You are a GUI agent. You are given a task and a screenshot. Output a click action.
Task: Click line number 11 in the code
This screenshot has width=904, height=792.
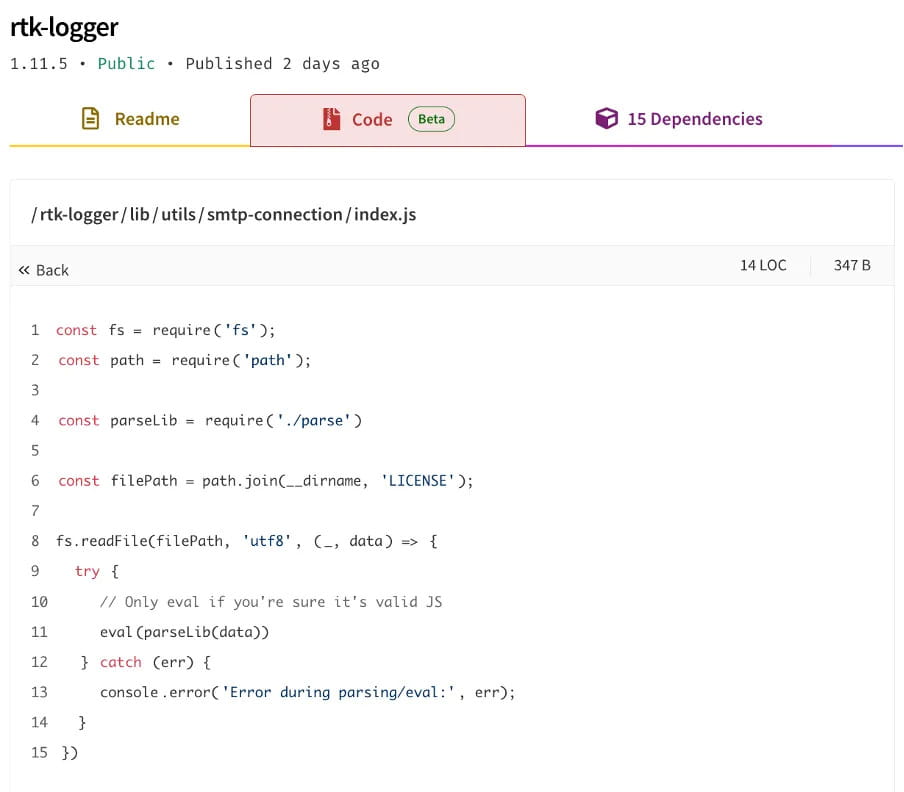39,632
